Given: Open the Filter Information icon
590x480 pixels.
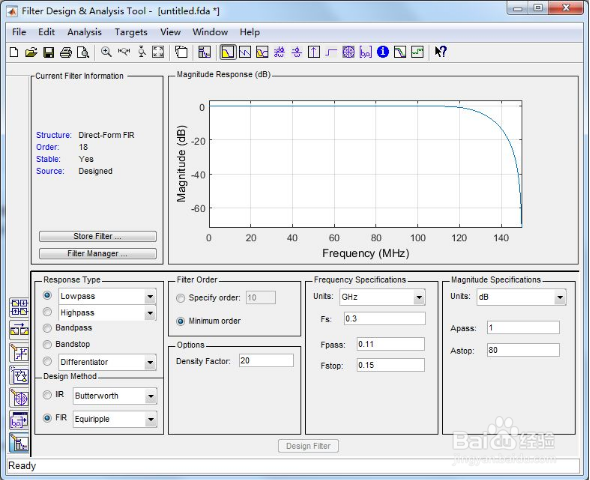Looking at the screenshot, I should [x=383, y=52].
